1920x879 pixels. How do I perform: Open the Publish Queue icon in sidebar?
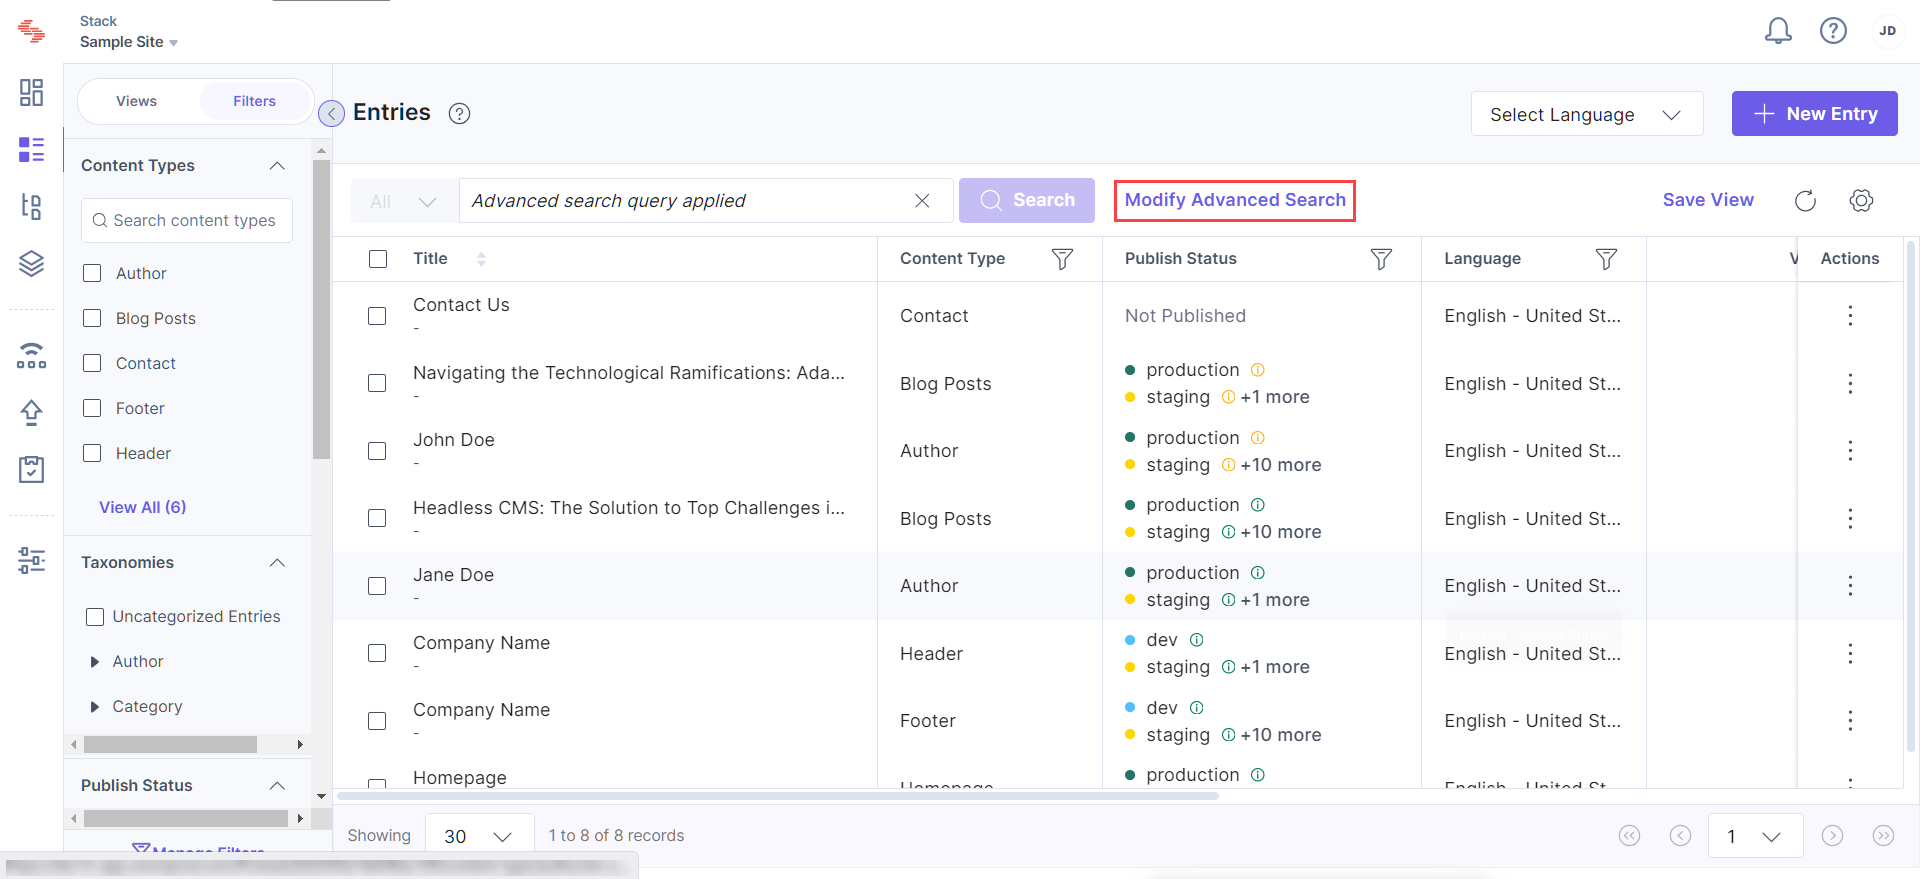[x=32, y=355]
